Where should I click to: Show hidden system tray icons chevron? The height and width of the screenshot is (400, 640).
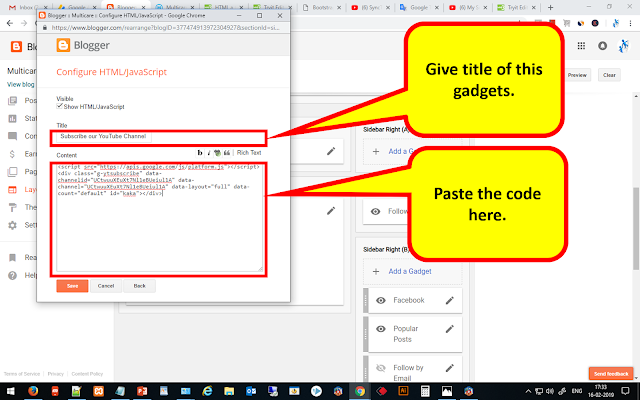528,391
